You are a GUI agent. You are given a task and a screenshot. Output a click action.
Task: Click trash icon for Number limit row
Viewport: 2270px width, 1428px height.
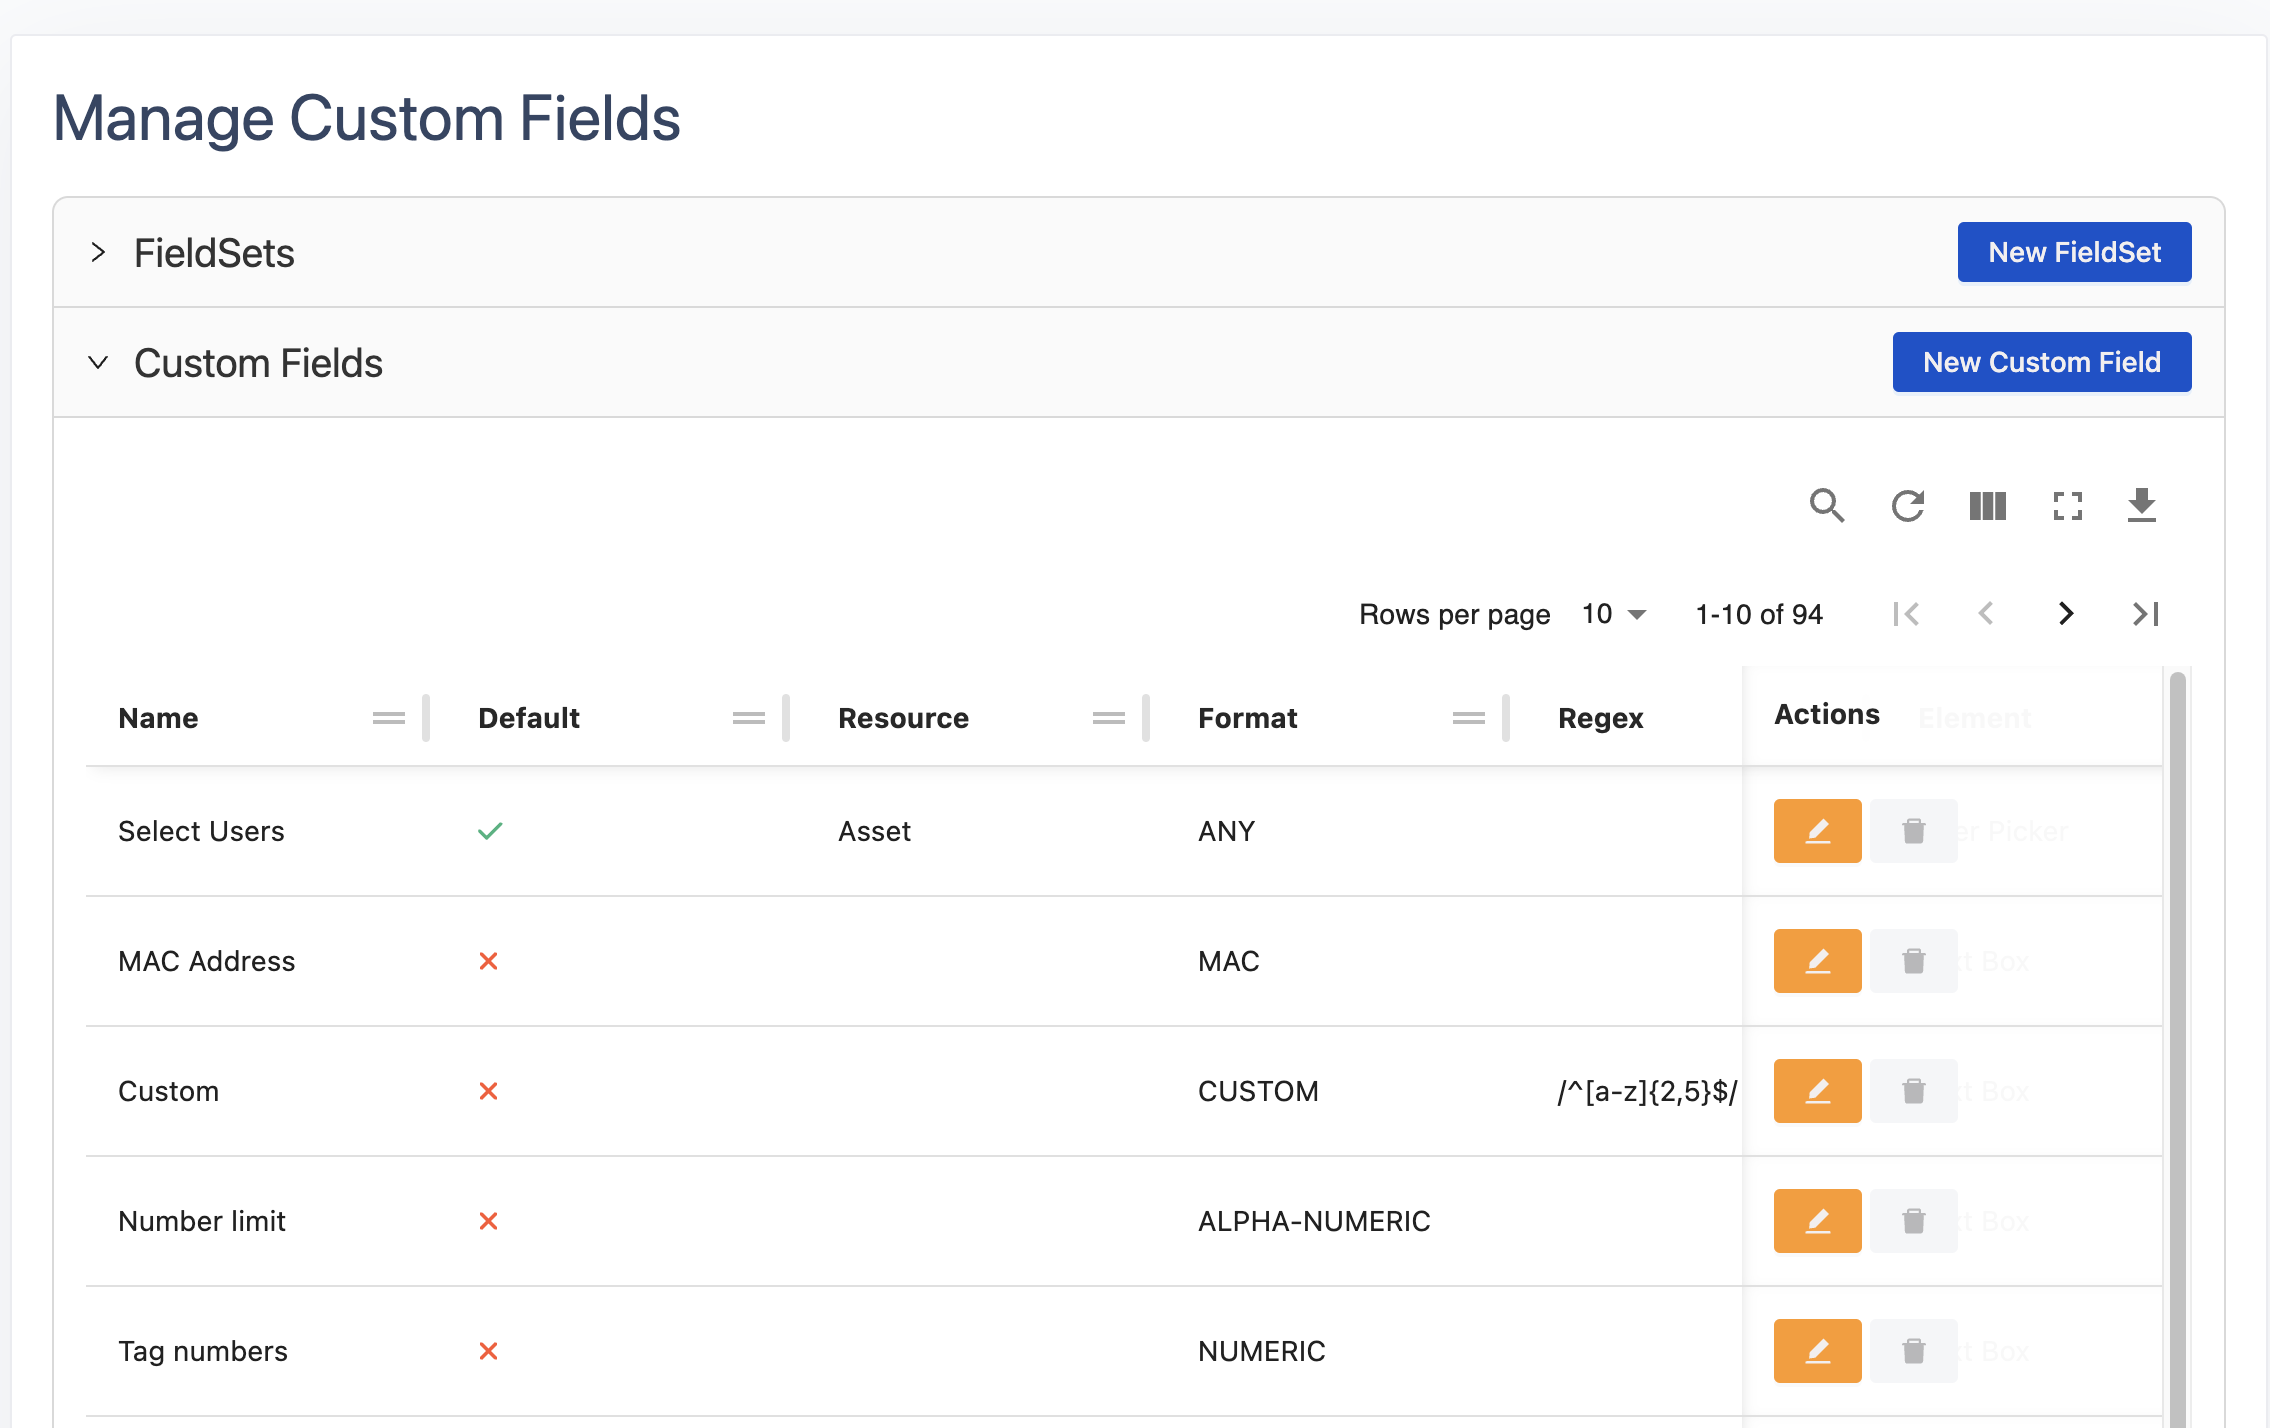[1913, 1221]
